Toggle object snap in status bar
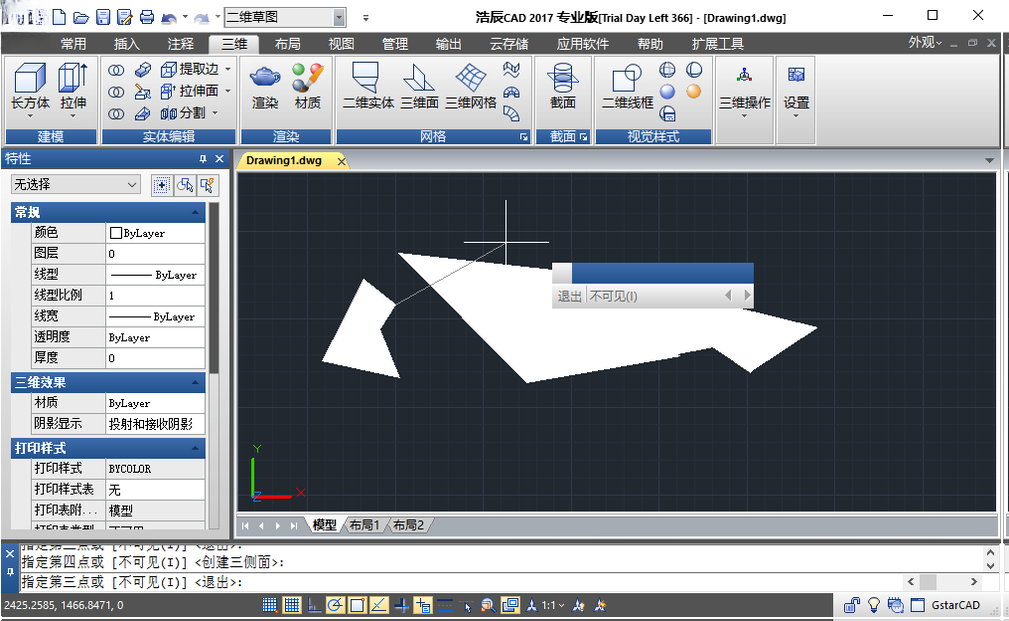 357,605
